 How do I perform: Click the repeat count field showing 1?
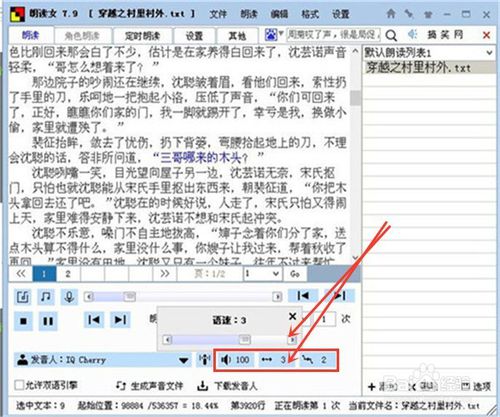(325, 319)
